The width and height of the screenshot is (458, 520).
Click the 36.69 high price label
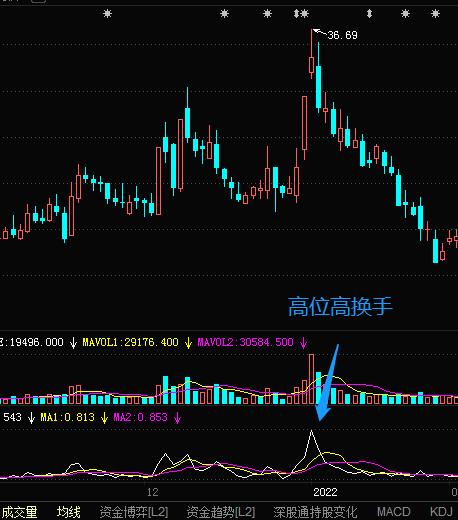tap(342, 35)
